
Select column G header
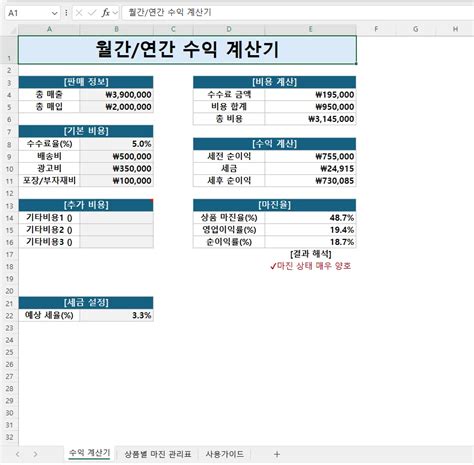[416, 29]
